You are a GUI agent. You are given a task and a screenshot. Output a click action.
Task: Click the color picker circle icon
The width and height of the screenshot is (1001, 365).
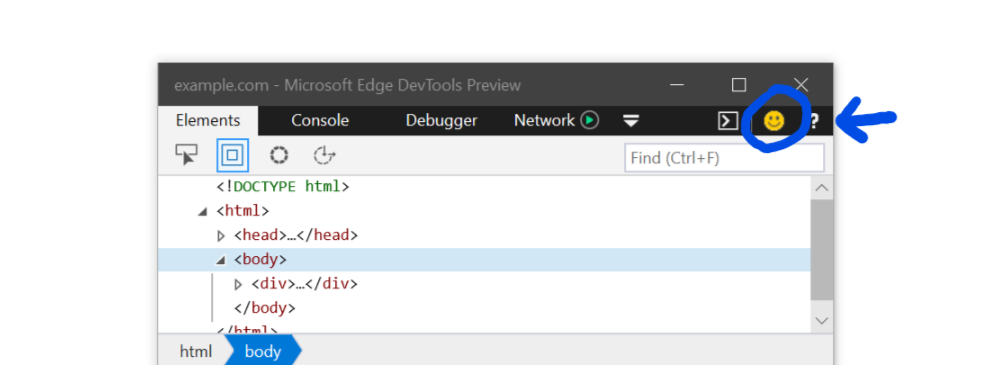279,155
